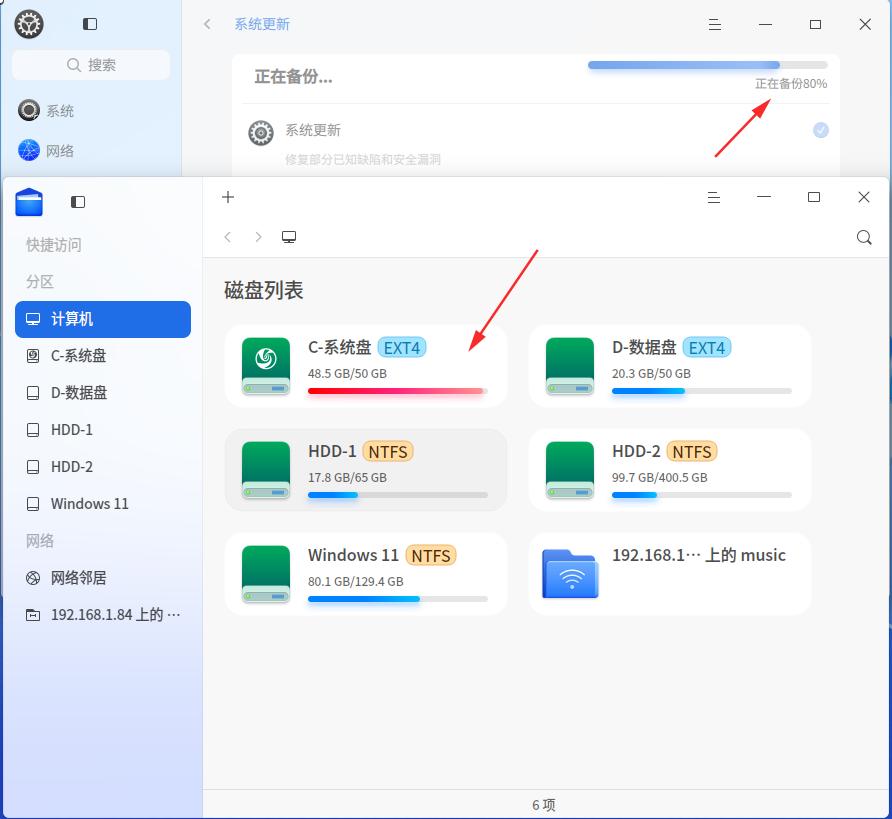Click 20.3 GB/50 GB capacity text
The height and width of the screenshot is (819, 892).
[651, 374]
